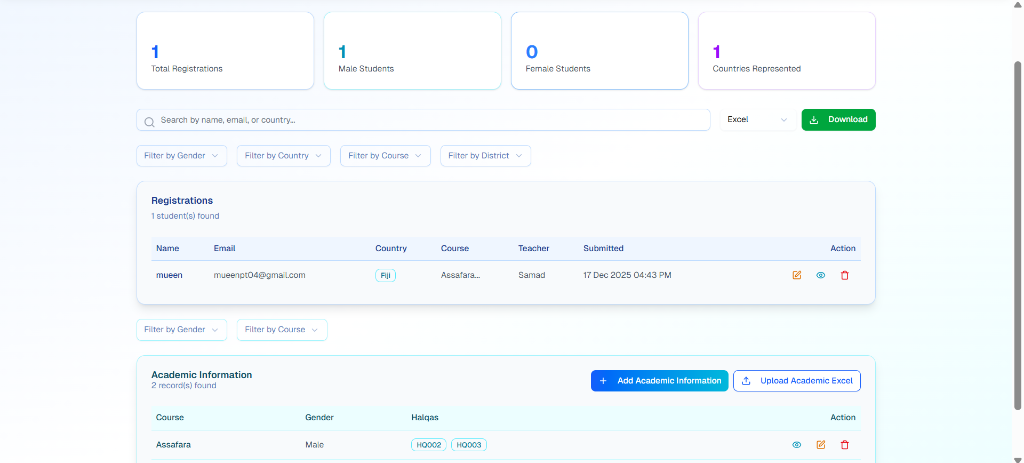View mueen's registration details via eye icon
Screen dimensions: 1024x463
[x=821, y=275]
